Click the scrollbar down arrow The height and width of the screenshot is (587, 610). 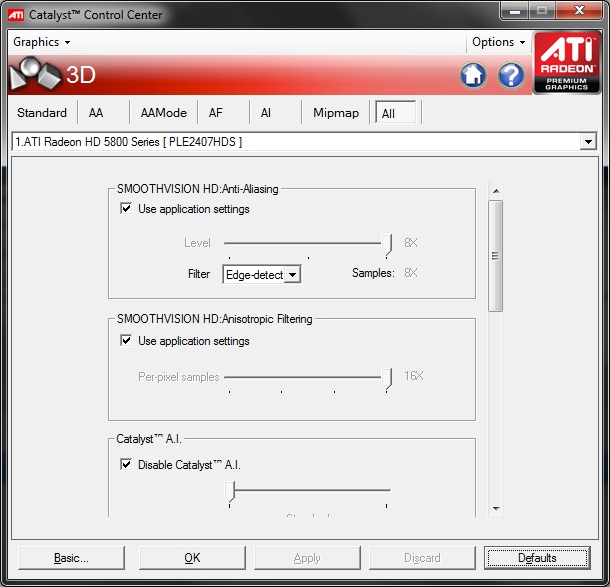click(x=496, y=508)
